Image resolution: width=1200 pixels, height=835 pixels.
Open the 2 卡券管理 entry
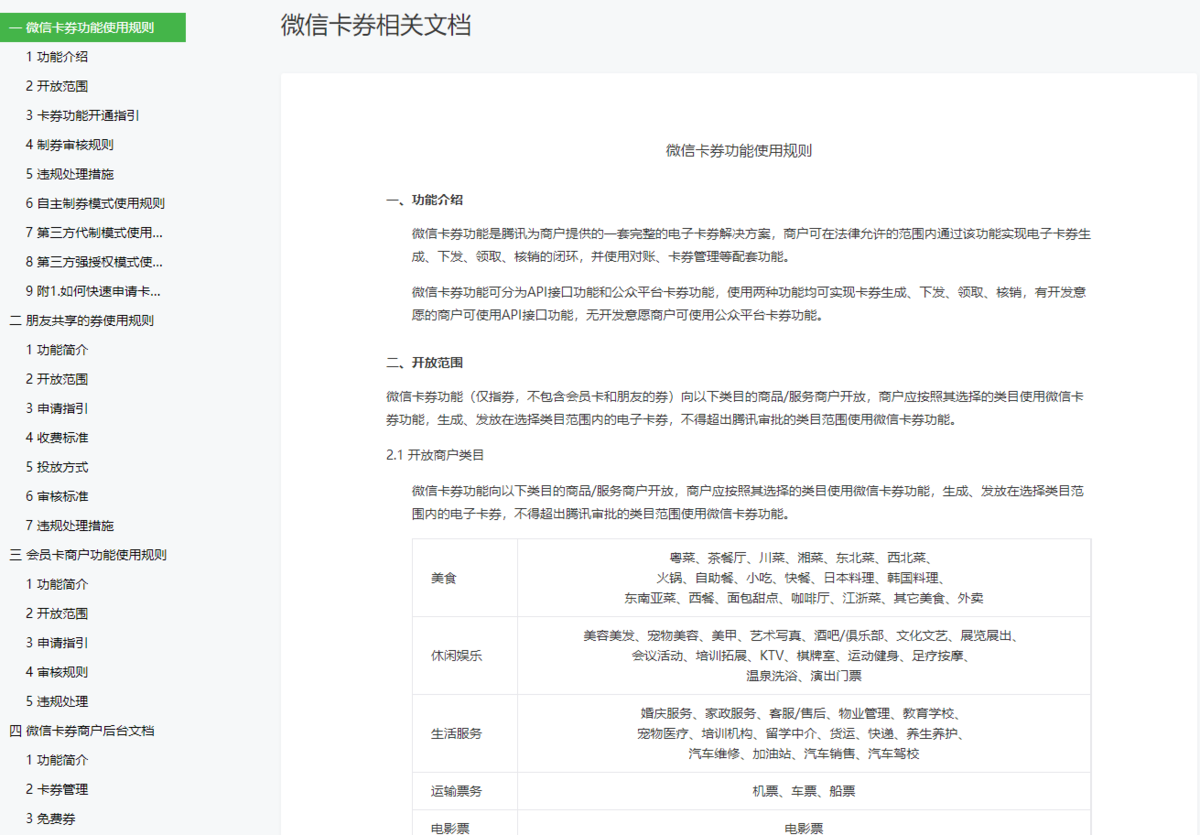click(x=57, y=789)
